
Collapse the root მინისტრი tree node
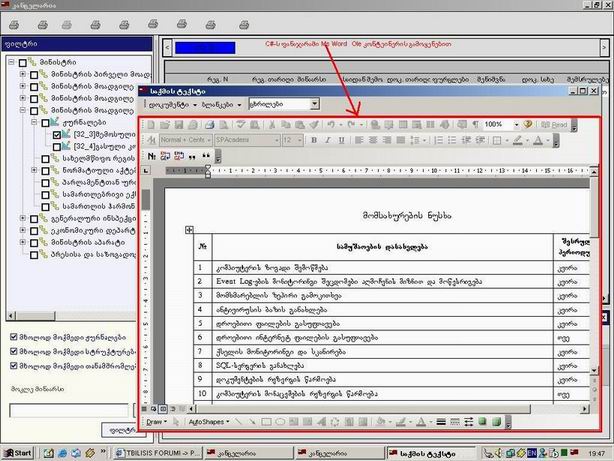coord(11,62)
